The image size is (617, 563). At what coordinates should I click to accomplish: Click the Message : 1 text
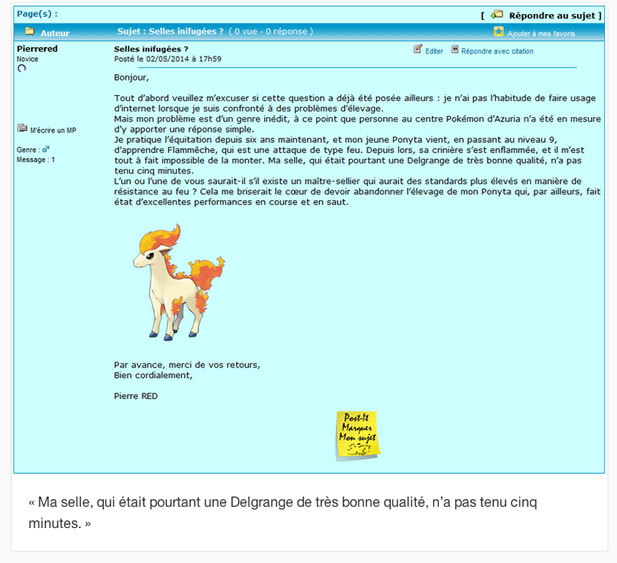36,160
